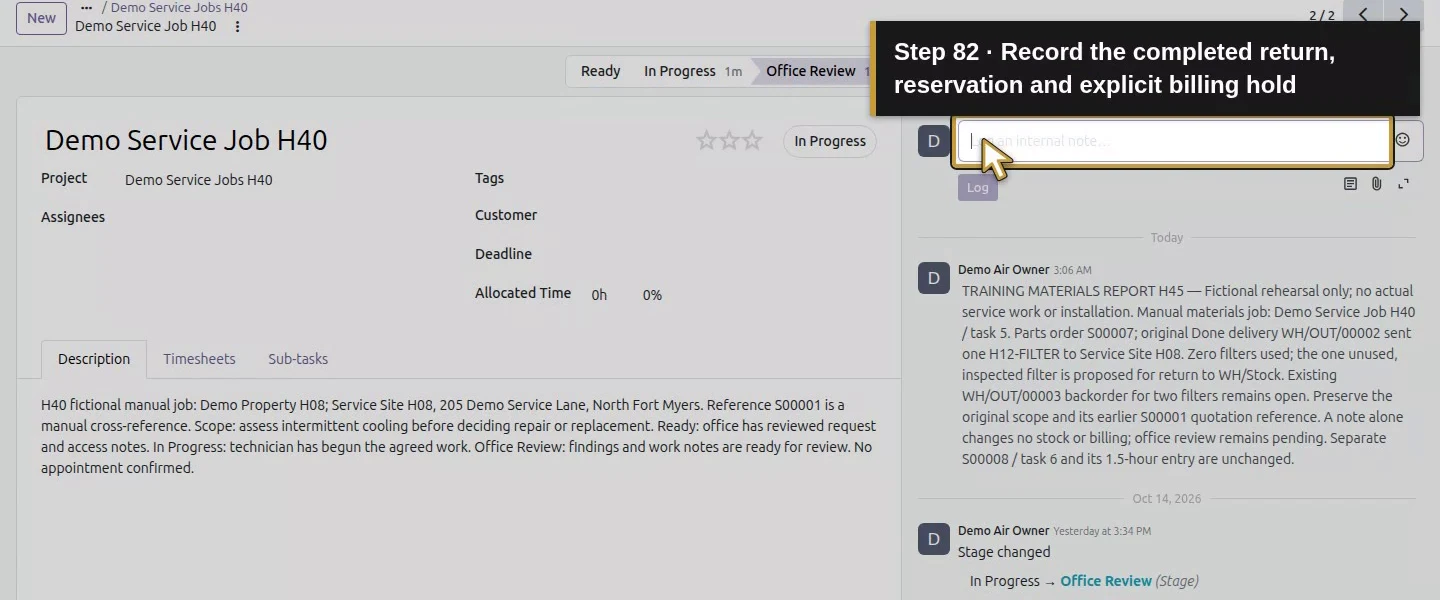Edit the task title Demo Service Job H40

tap(186, 140)
